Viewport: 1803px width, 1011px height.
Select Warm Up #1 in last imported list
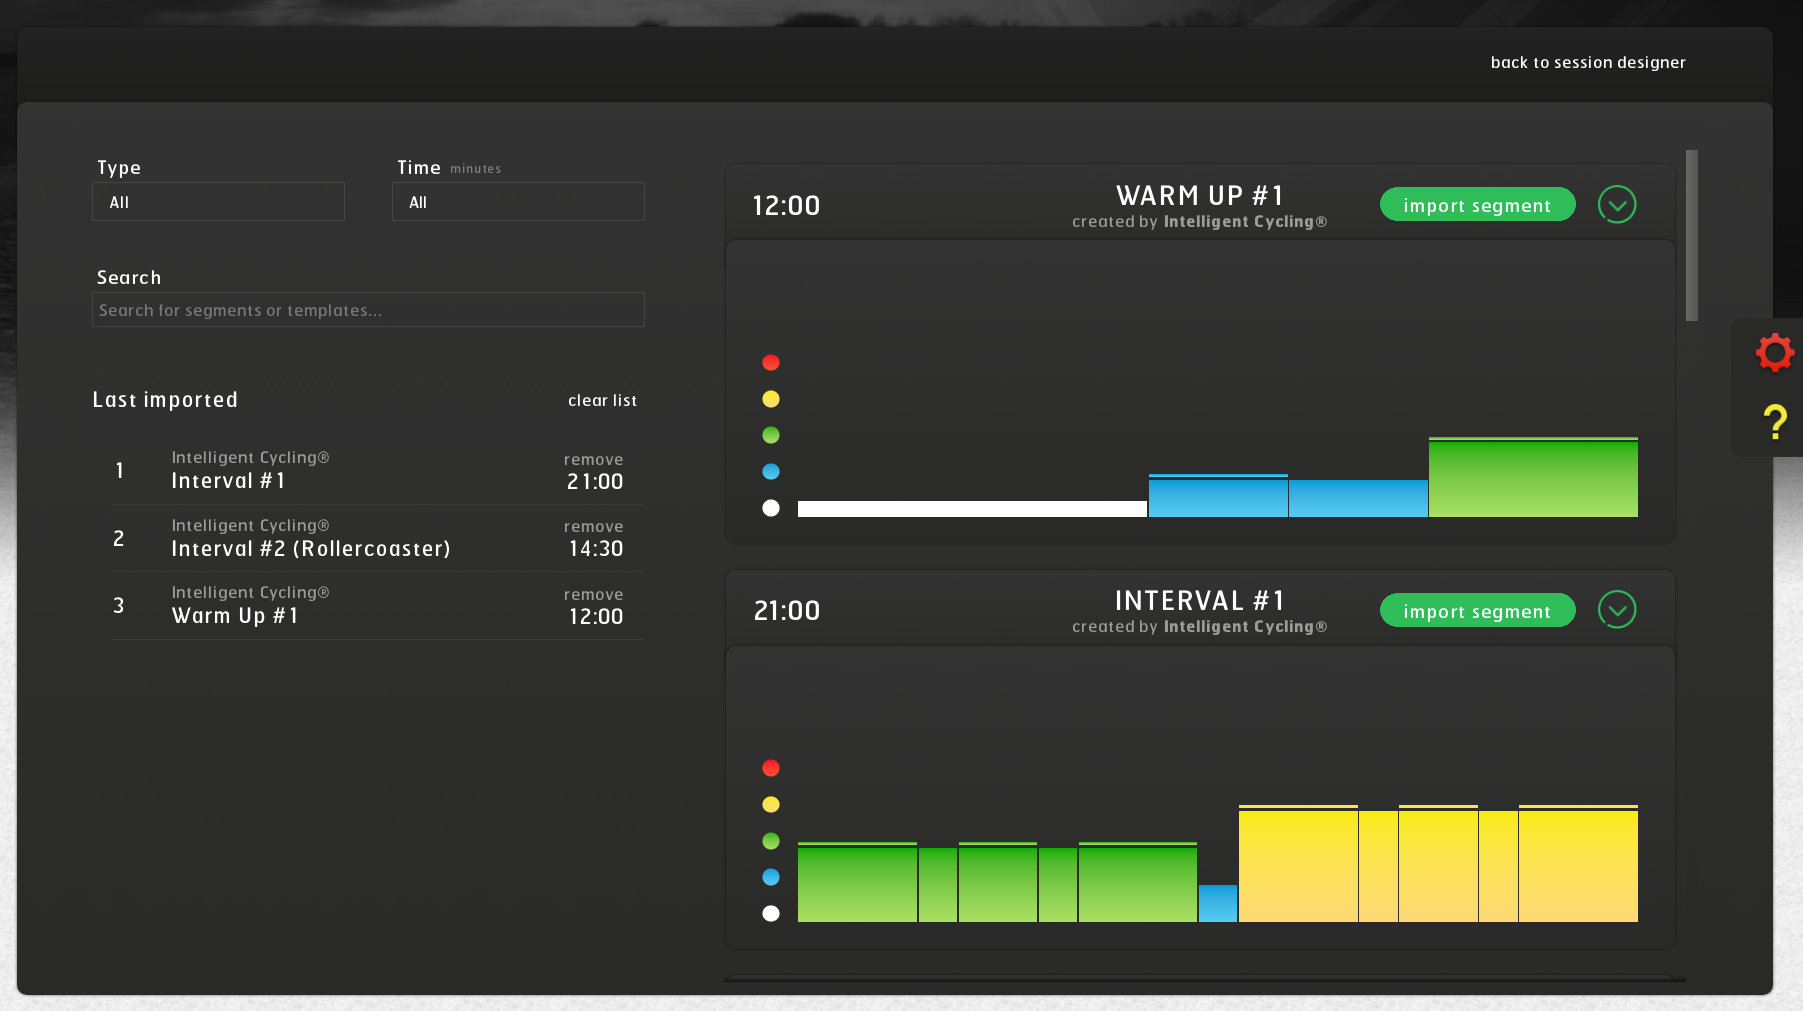[378, 605]
